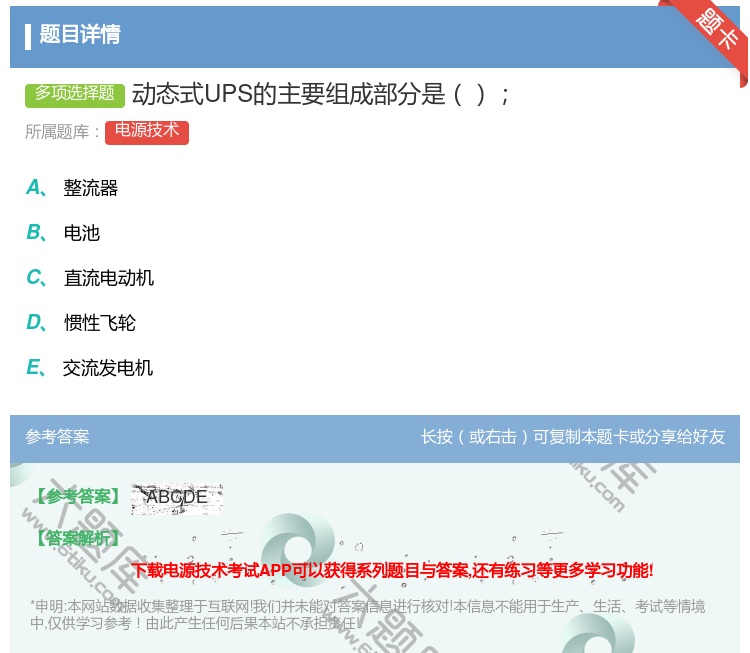
Task: Select option C 直流电动机
Action: point(90,277)
